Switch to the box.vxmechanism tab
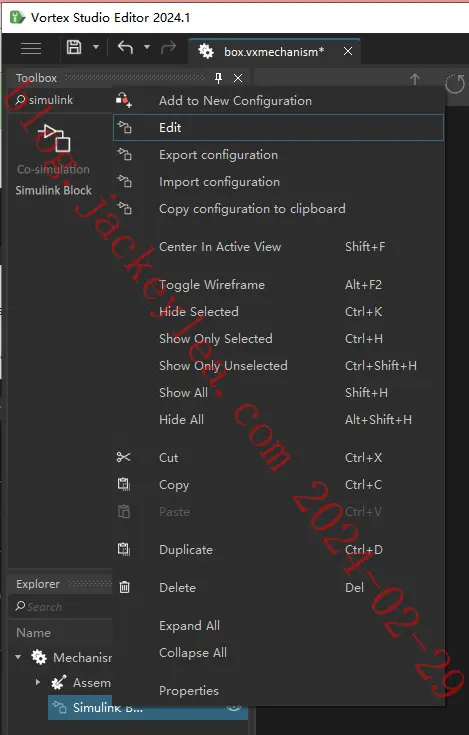Image resolution: width=469 pixels, height=735 pixels. pyautogui.click(x=274, y=51)
